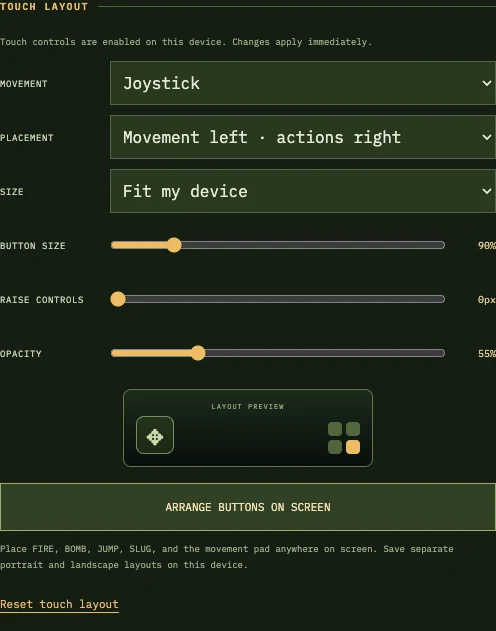Click the 'Place FIRE, BOMB, JUMP, SLUG' help text

click(x=226, y=557)
